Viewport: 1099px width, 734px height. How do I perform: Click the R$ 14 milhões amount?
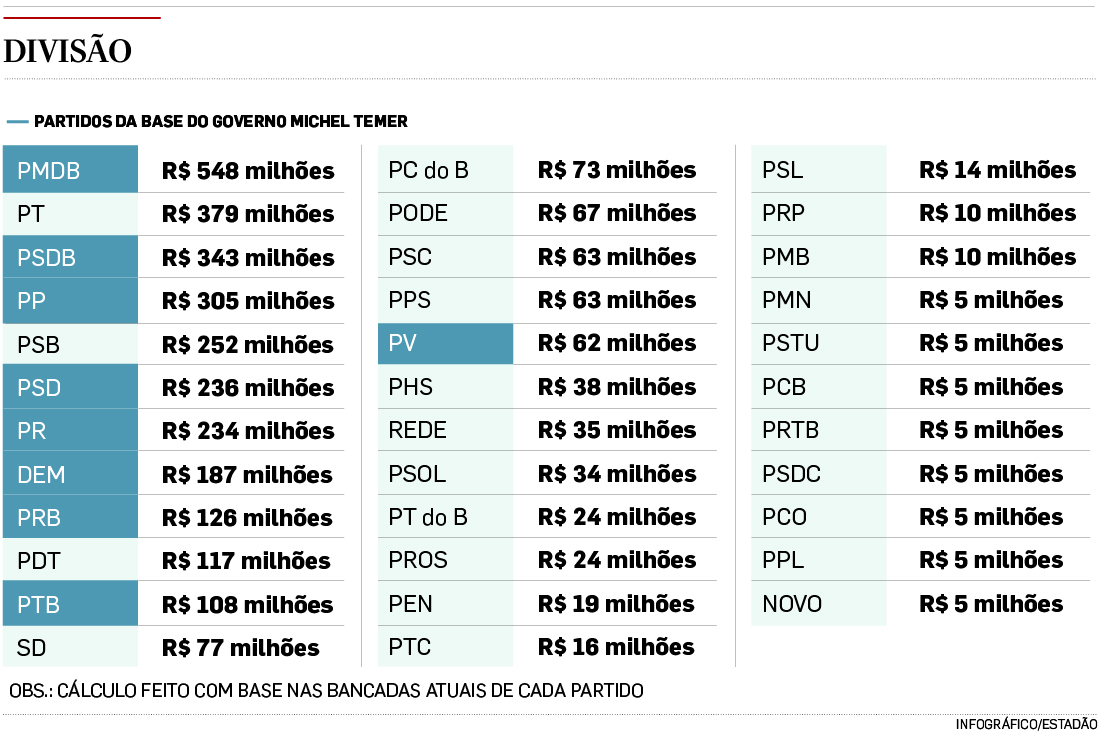[x=997, y=171]
